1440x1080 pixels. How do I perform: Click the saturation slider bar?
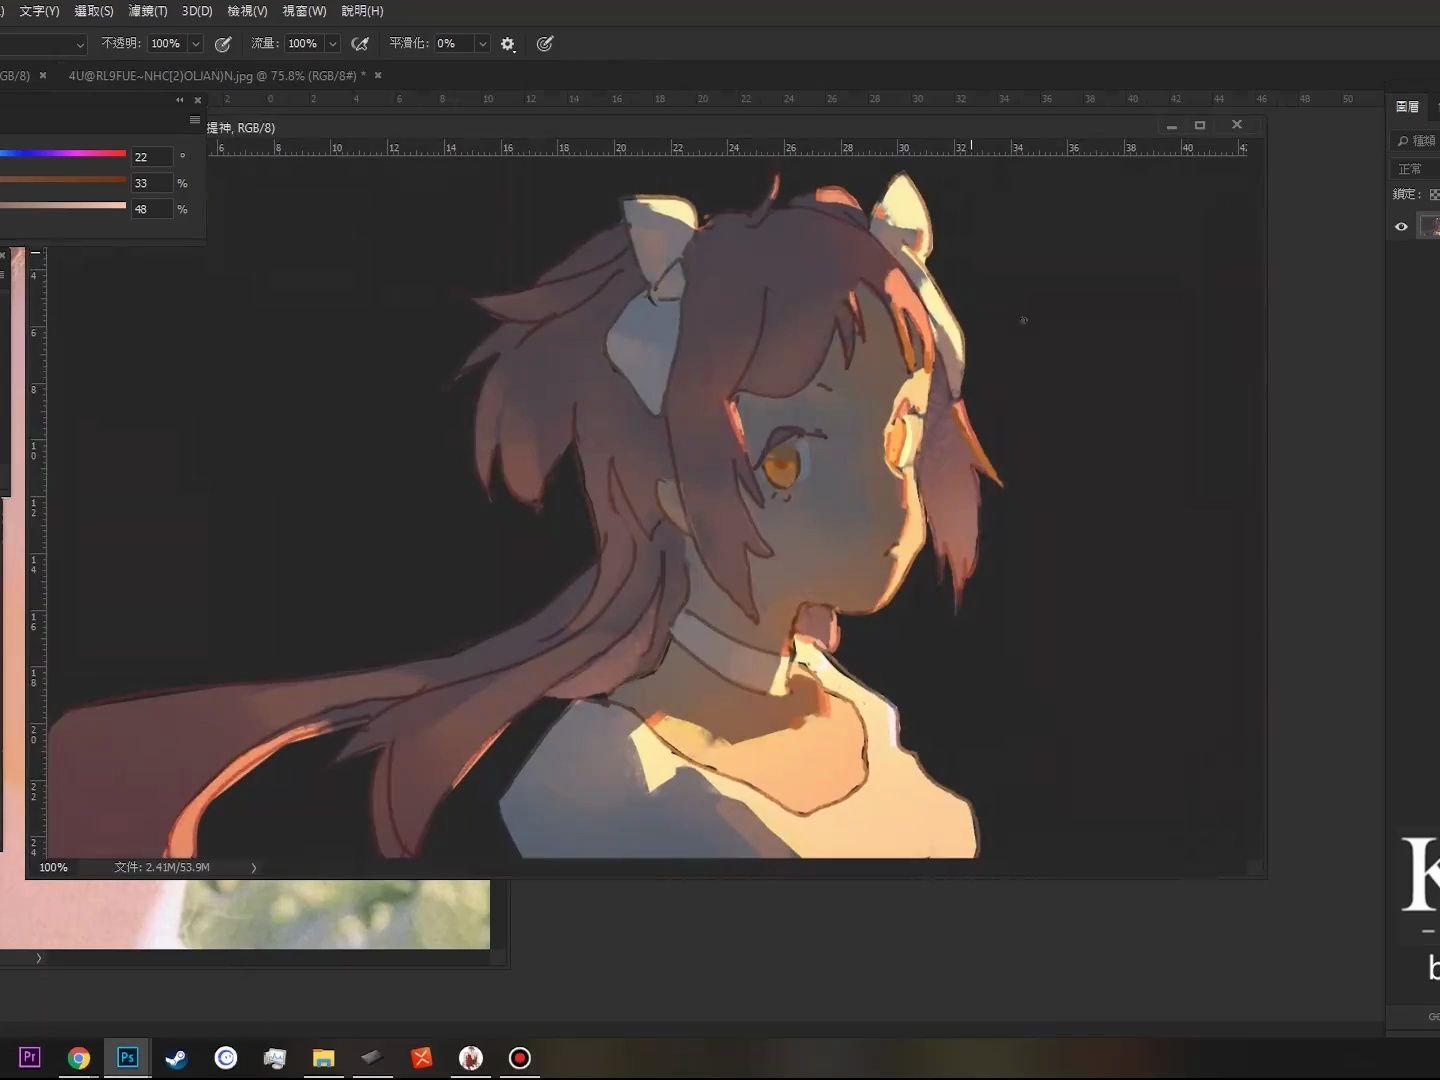[63, 180]
